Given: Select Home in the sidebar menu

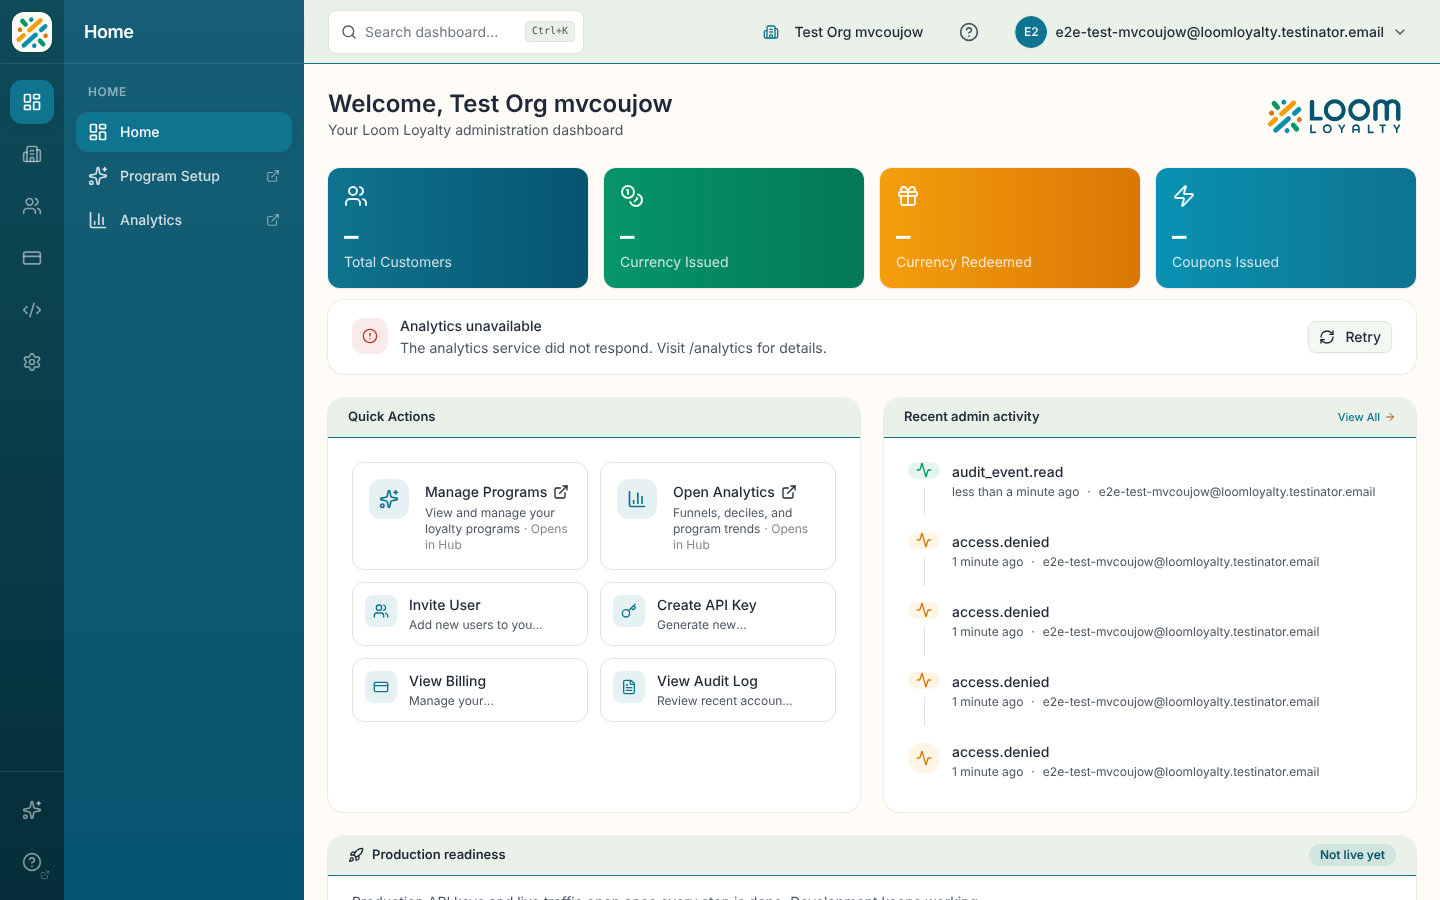Looking at the screenshot, I should [184, 132].
